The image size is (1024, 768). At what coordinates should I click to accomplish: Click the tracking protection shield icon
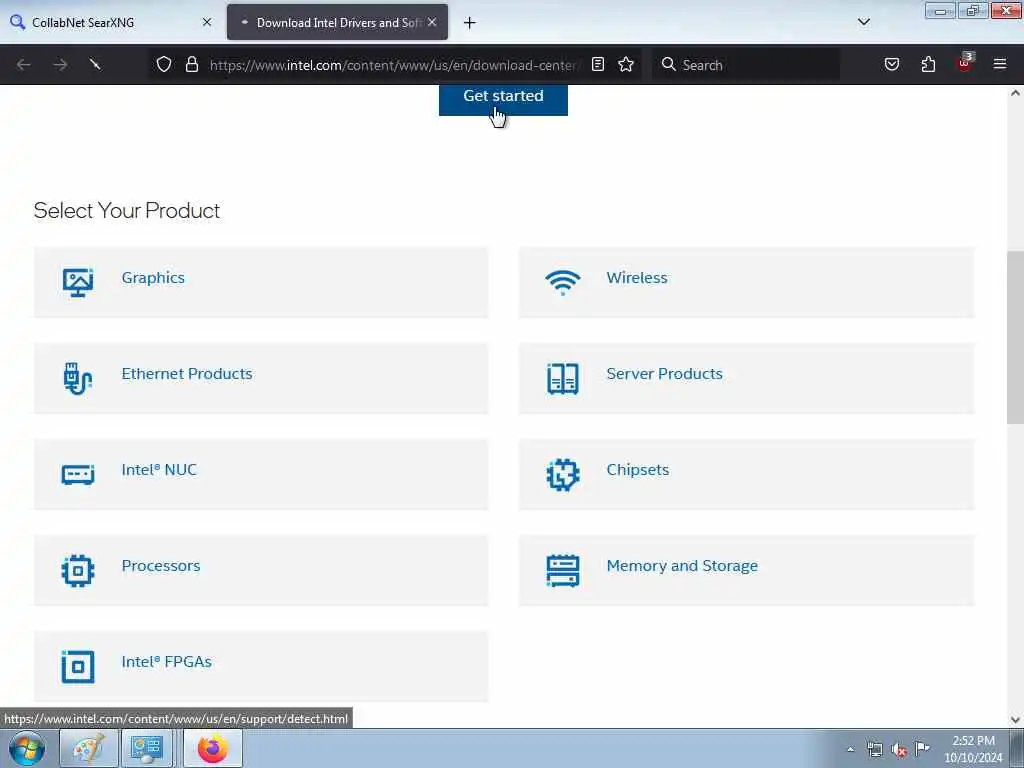[164, 64]
